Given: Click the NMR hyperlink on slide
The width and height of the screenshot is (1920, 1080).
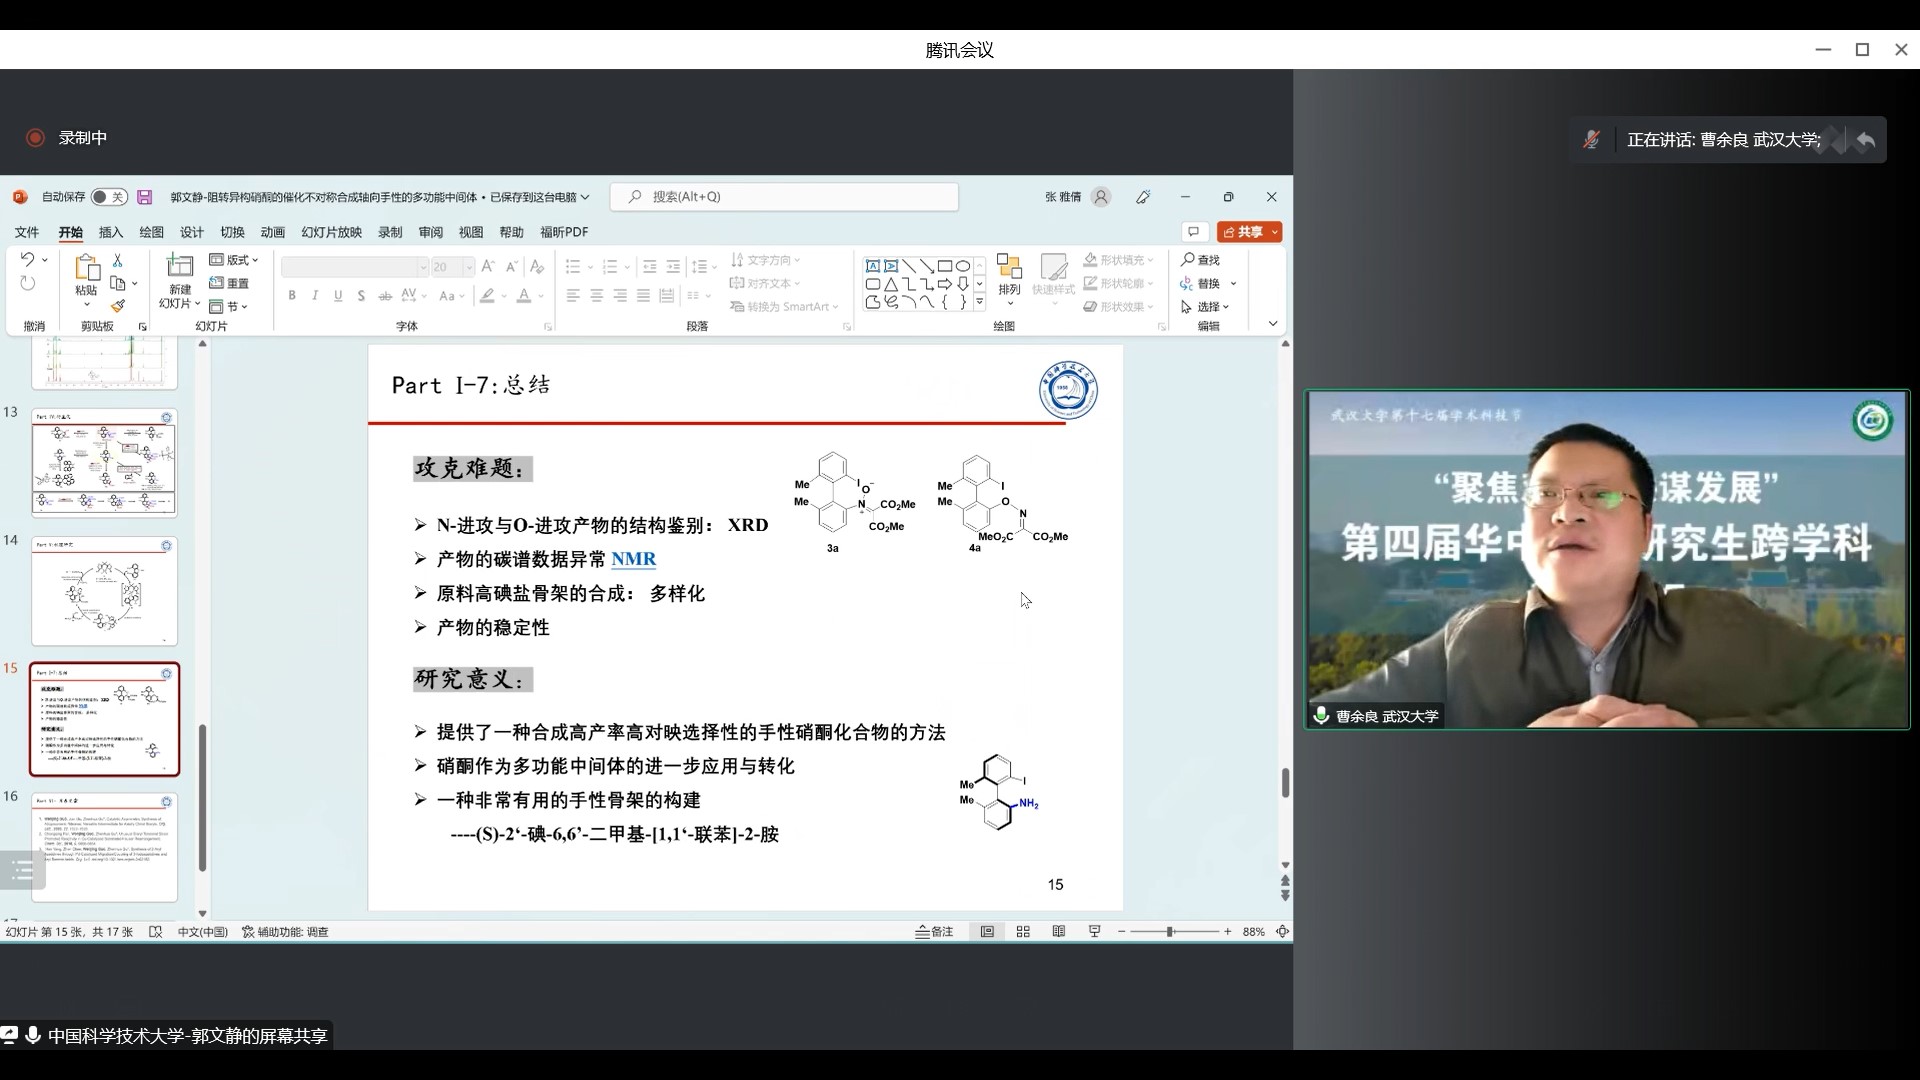Looking at the screenshot, I should (633, 559).
